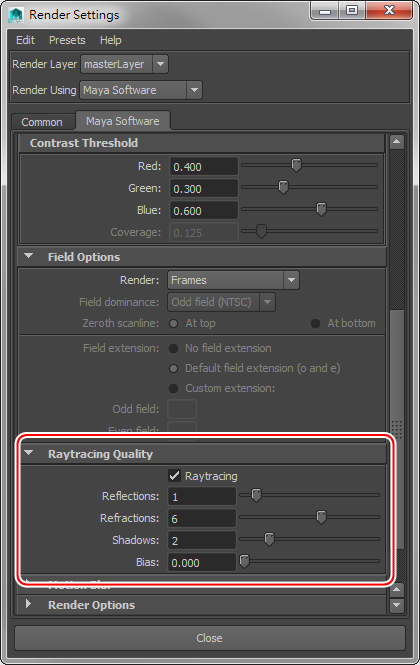Viewport: 420px width, 665px height.
Task: Open the Render Layer masterLayer dropdown
Action: pos(124,64)
